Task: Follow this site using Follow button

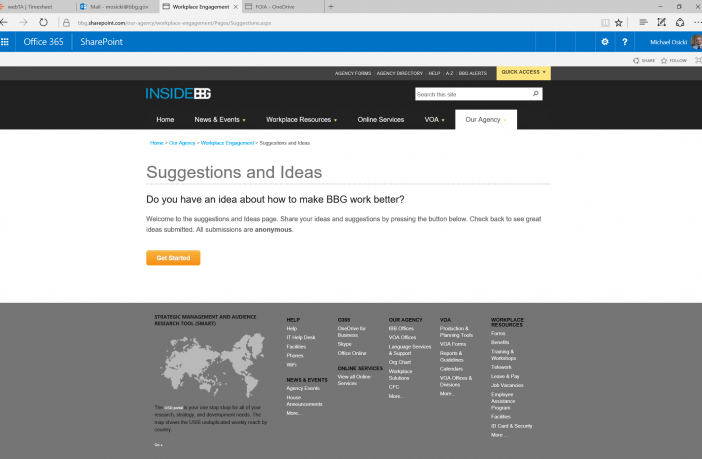Action: tap(674, 60)
